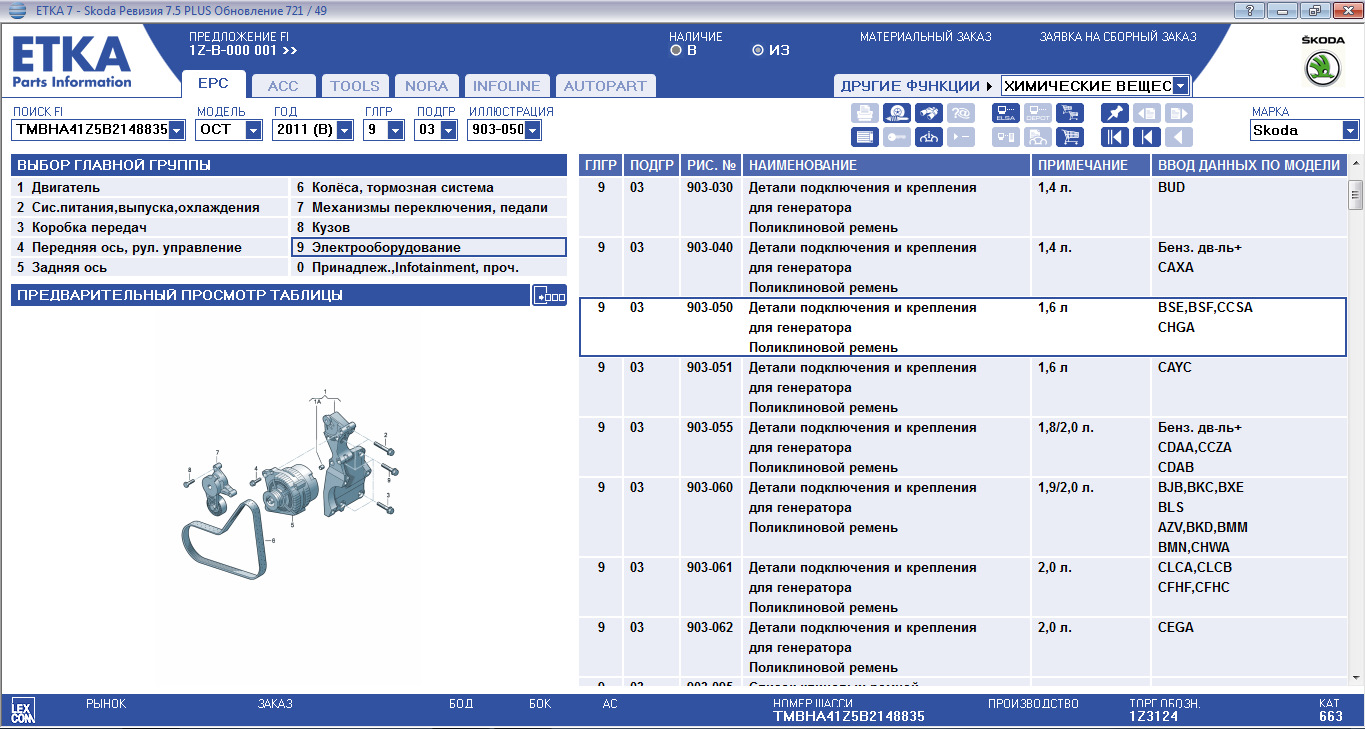Switch to the EPC tab
Viewport: 1365px width, 729px height.
[213, 84]
